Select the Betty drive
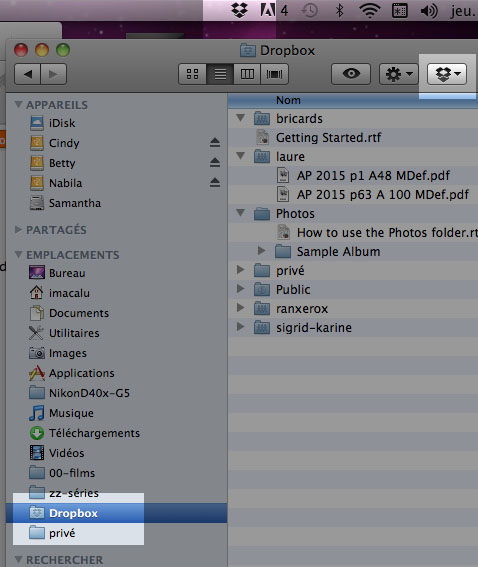 [x=62, y=163]
